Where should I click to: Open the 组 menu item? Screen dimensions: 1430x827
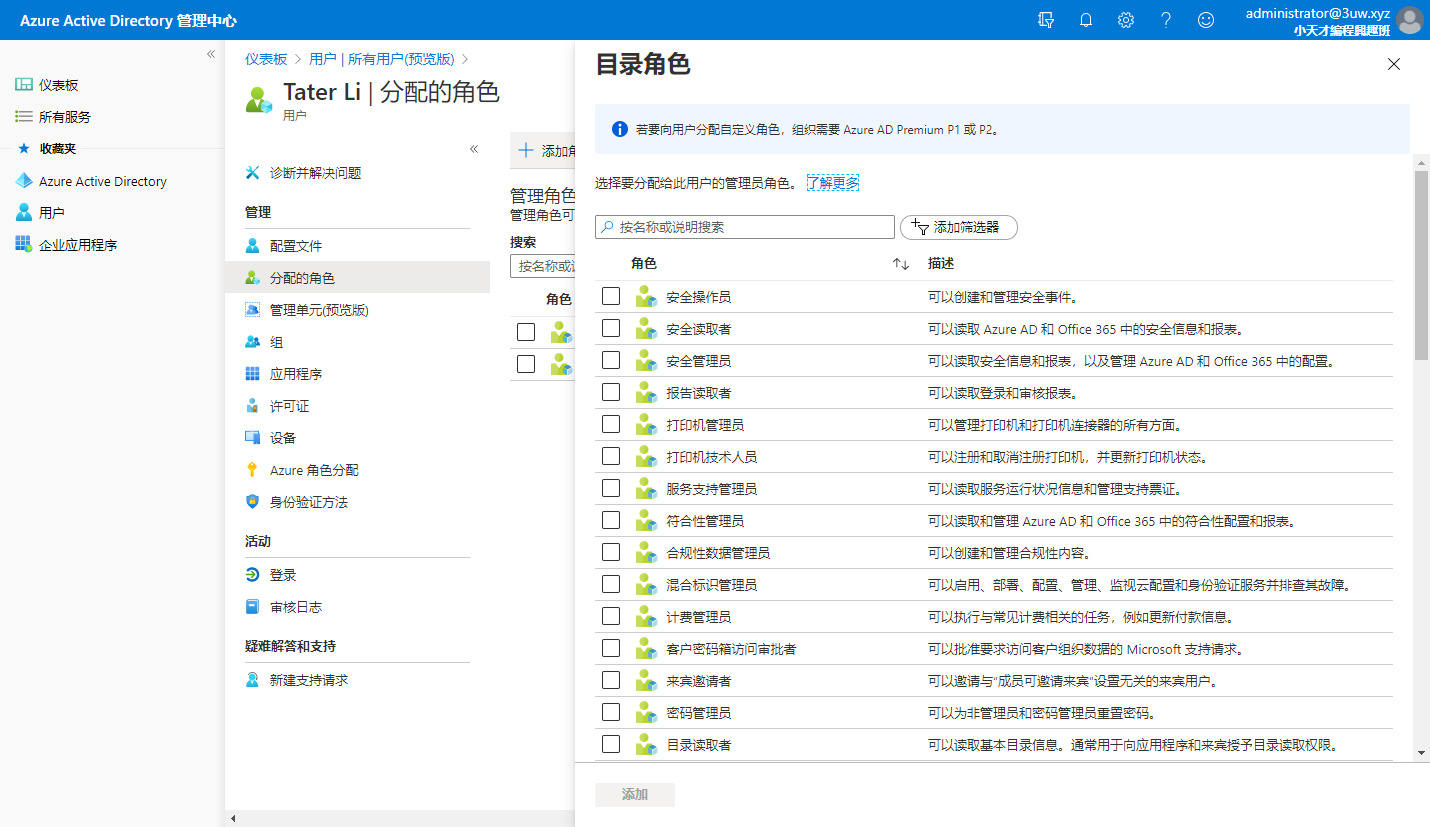tap(358, 342)
